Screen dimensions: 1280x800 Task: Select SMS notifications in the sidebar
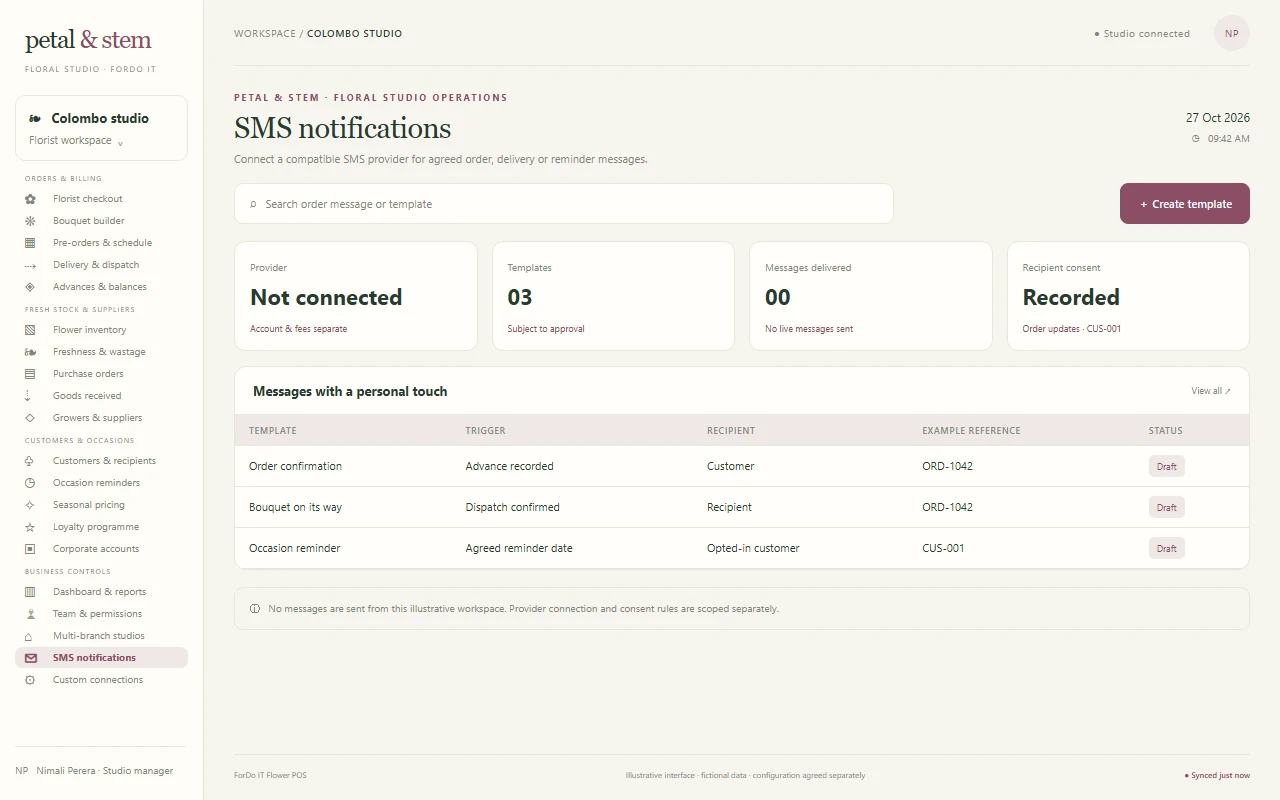[101, 658]
